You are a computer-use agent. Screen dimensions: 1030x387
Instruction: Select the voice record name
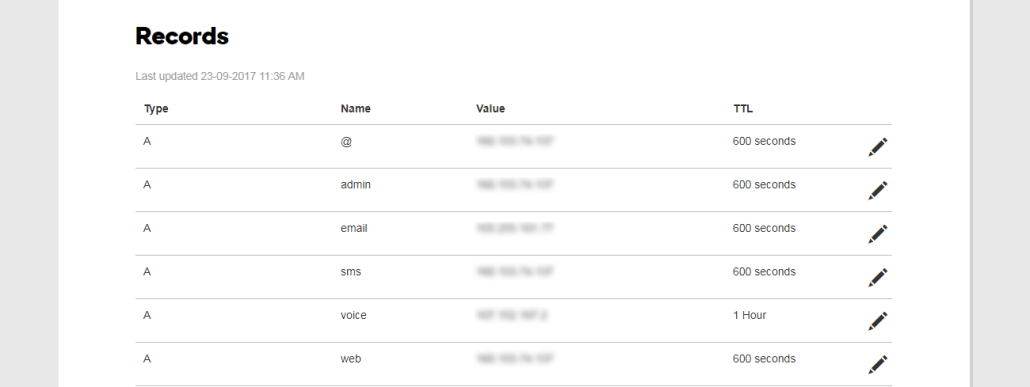[353, 315]
